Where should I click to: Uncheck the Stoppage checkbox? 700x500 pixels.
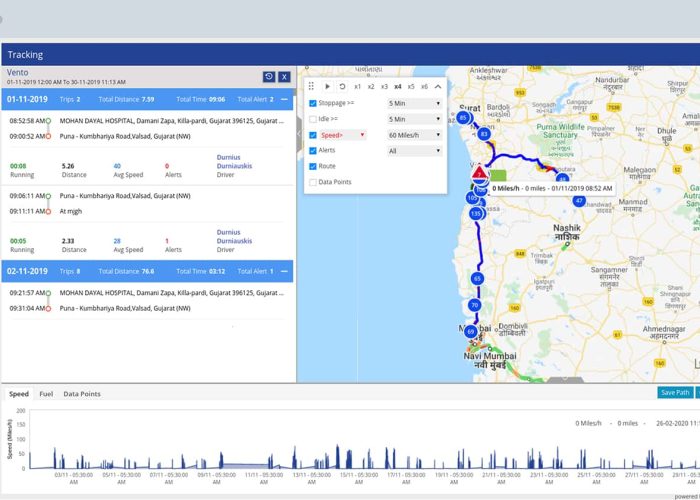click(x=313, y=103)
